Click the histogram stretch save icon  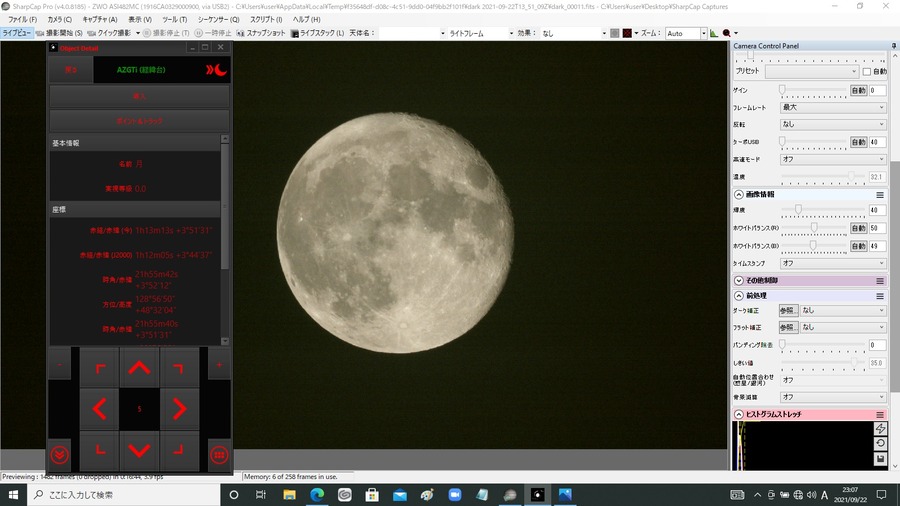(x=880, y=459)
